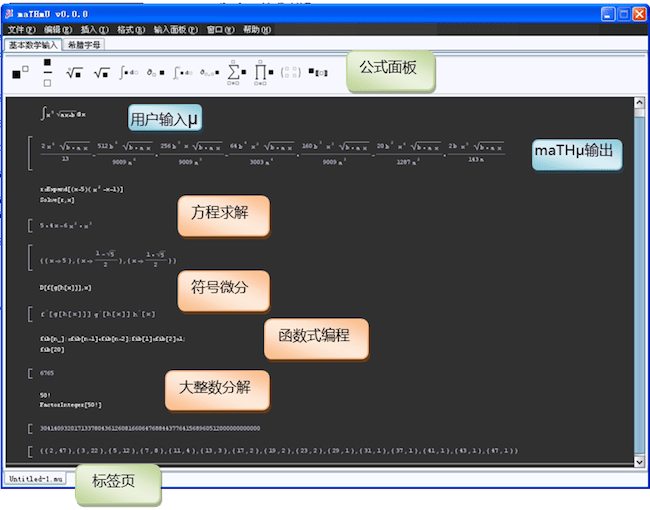This screenshot has width=650, height=510.
Task: Click the scroll down arrow of the notebook
Action: 640,461
